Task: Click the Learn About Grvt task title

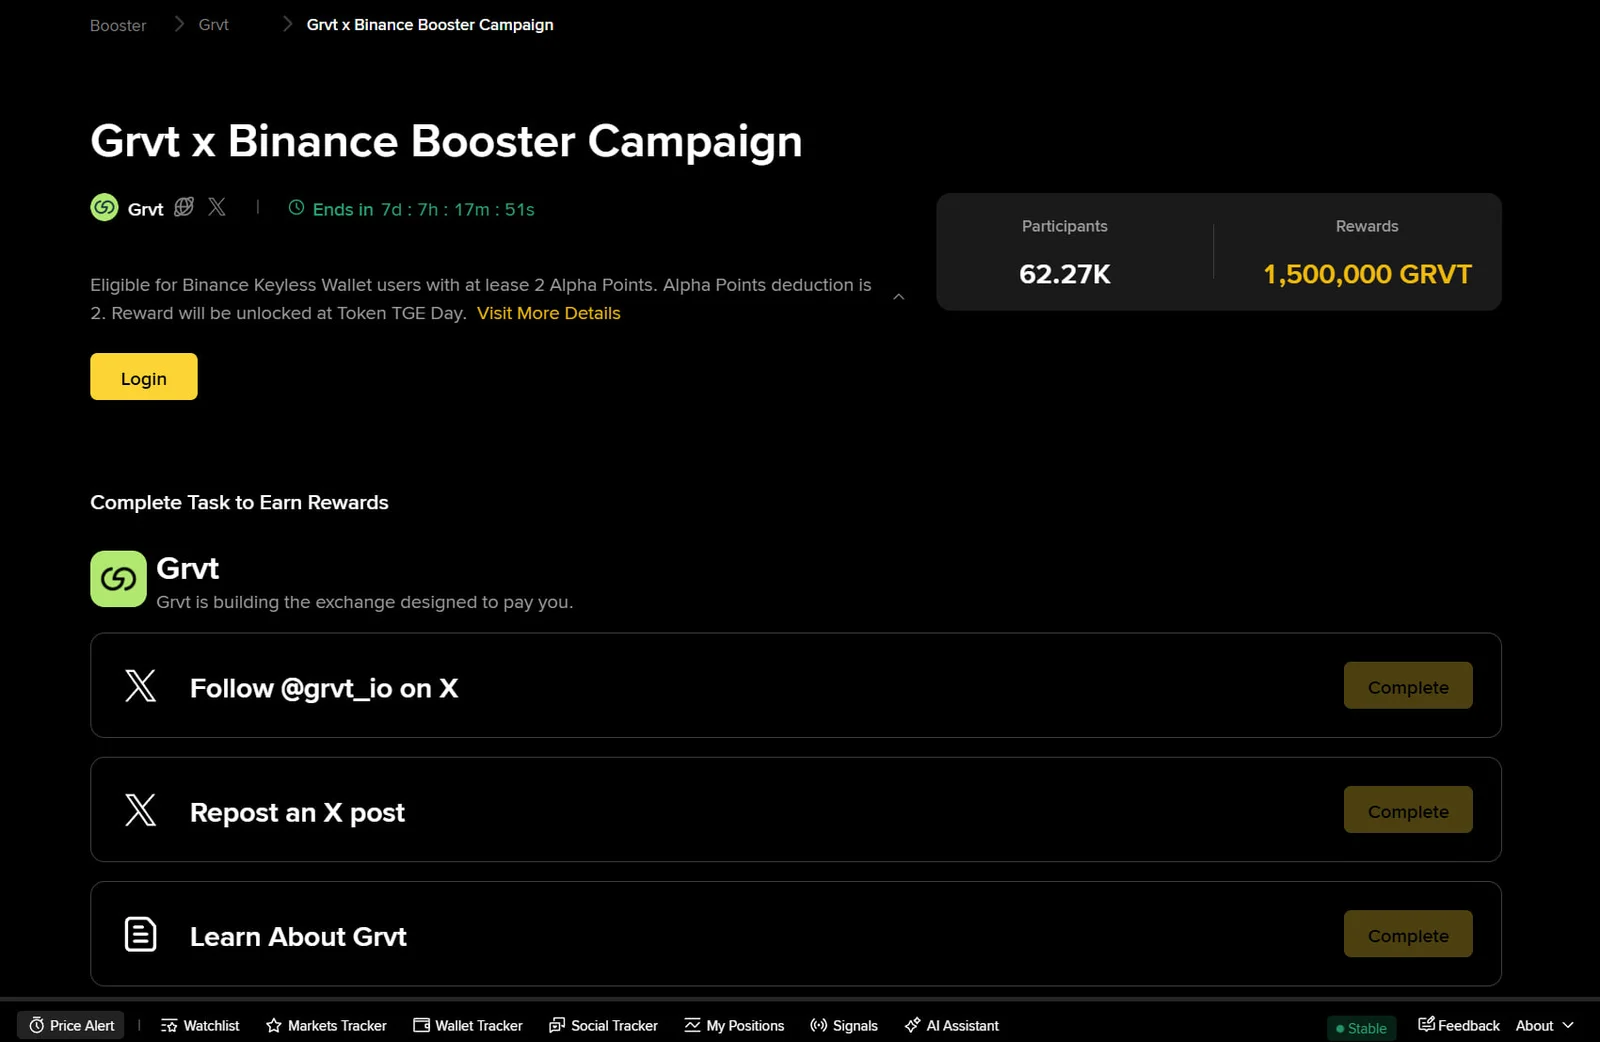Action: (x=298, y=936)
